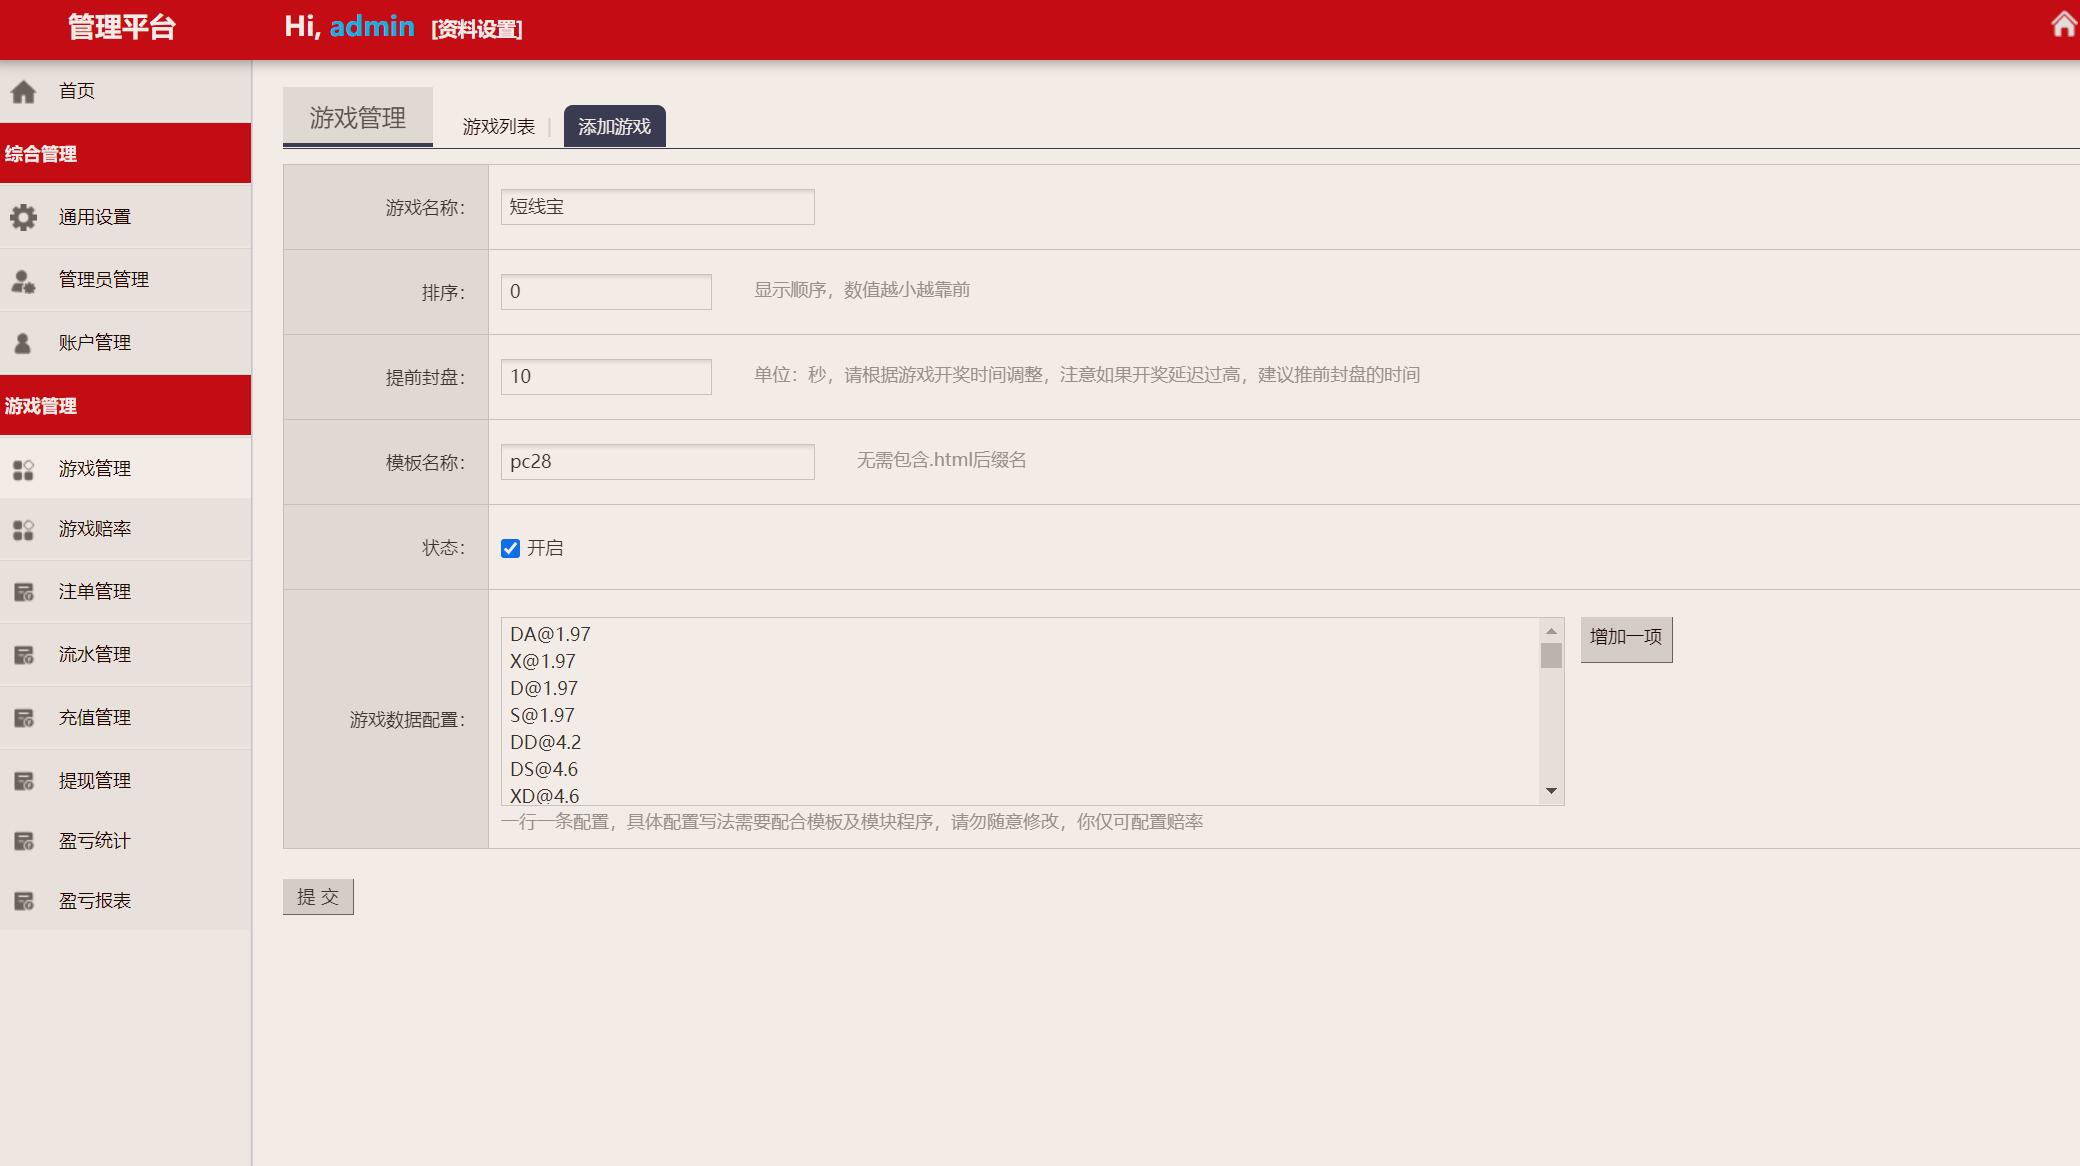2080x1166 pixels.
Task: Click the icon beside 盈亏报表
Action: (x=23, y=902)
